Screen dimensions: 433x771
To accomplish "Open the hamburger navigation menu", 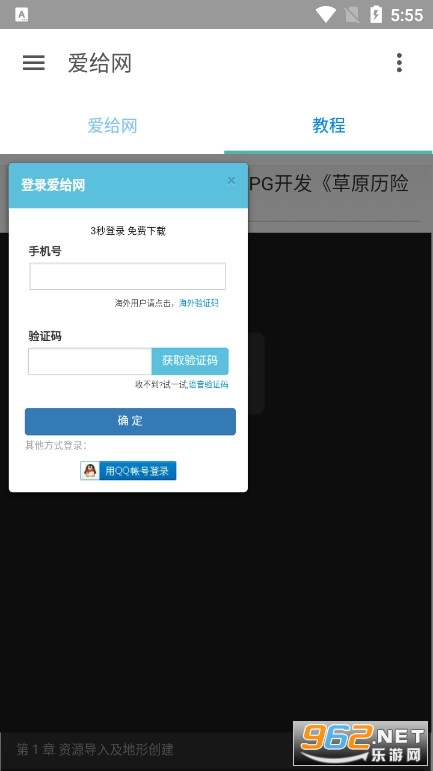I will tap(33, 63).
